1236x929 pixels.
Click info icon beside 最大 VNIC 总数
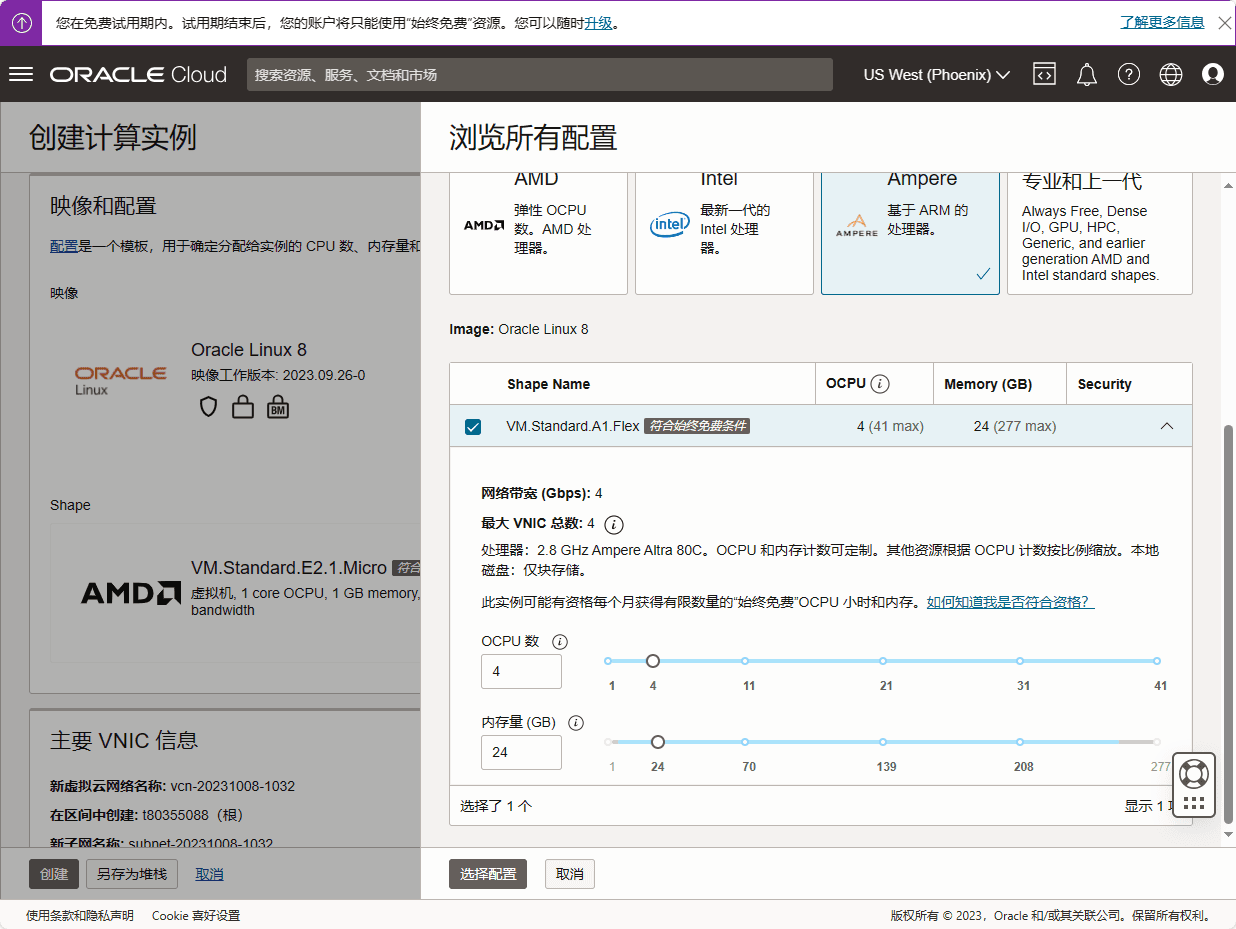coord(614,524)
